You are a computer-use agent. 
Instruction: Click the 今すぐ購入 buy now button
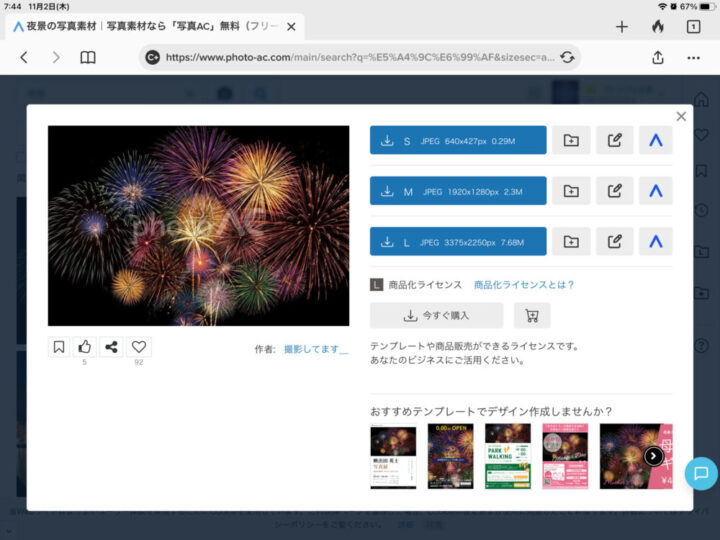click(436, 316)
